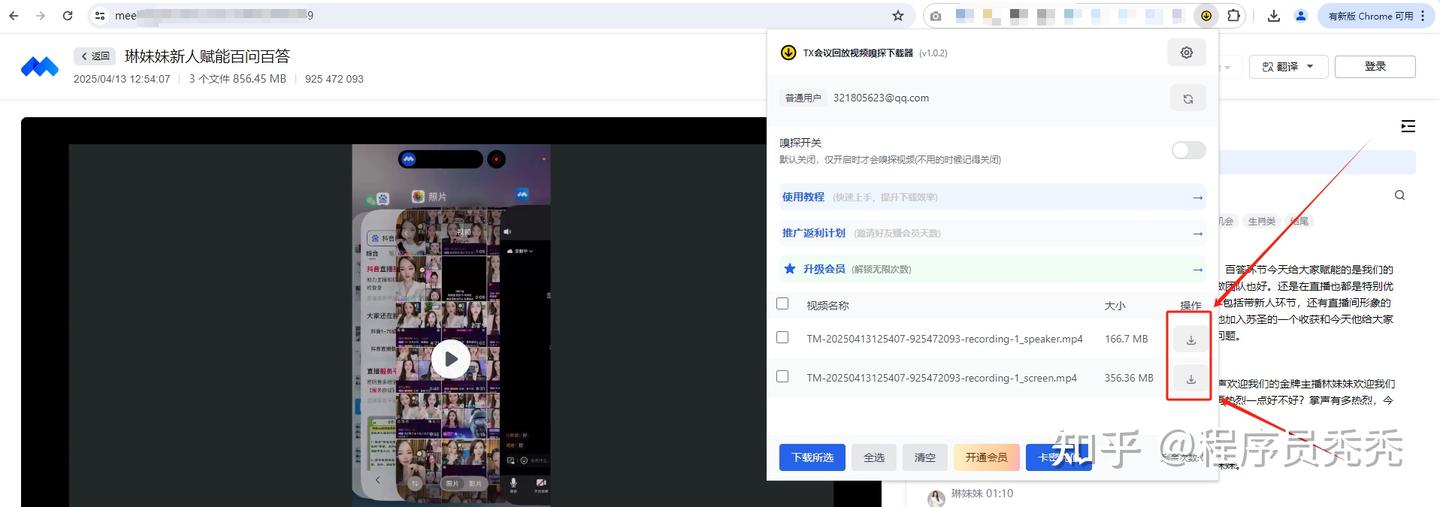Play the meeting recording video
This screenshot has height=507, width=1440.
pyautogui.click(x=450, y=358)
